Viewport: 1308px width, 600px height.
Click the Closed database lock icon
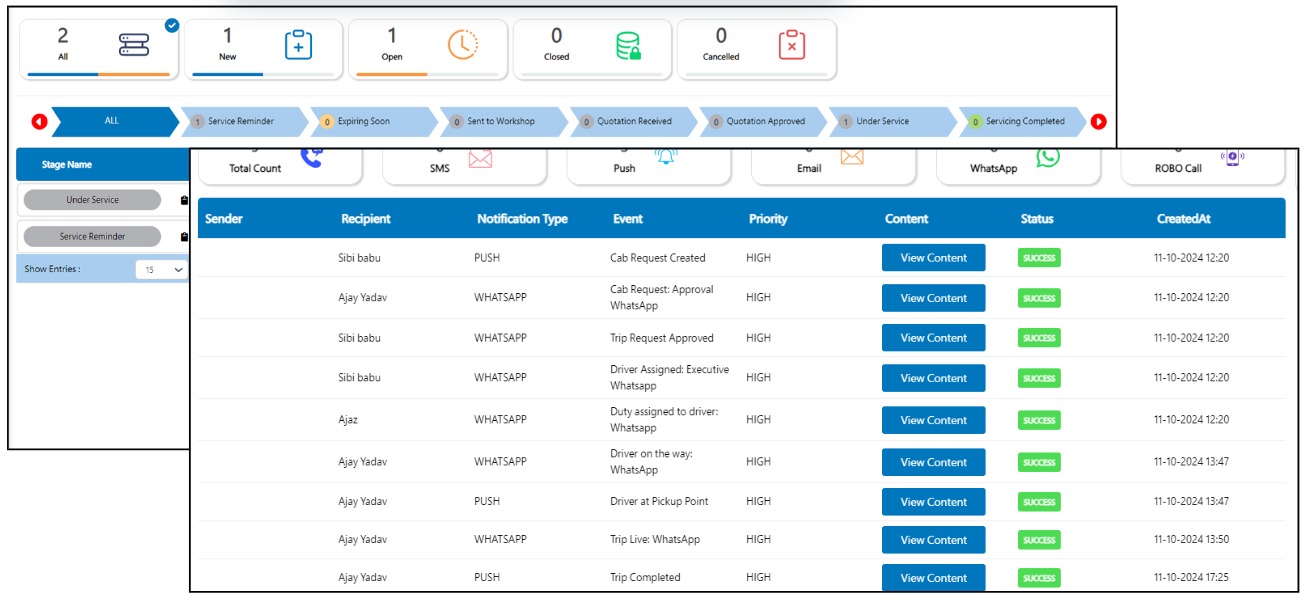click(x=628, y=46)
